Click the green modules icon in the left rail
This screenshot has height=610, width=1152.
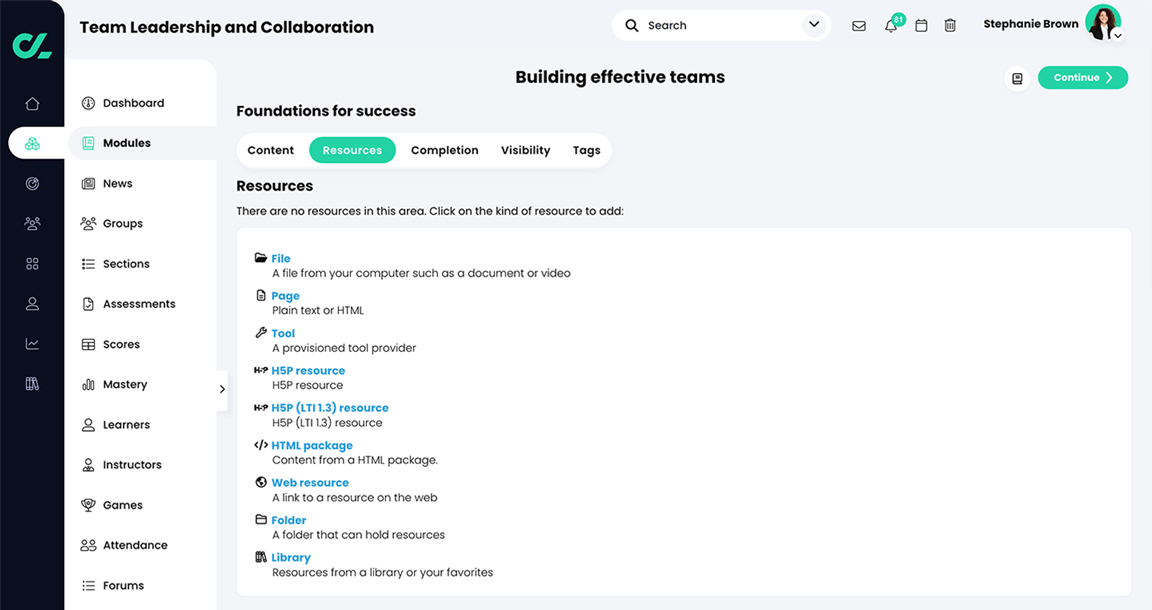pos(32,143)
